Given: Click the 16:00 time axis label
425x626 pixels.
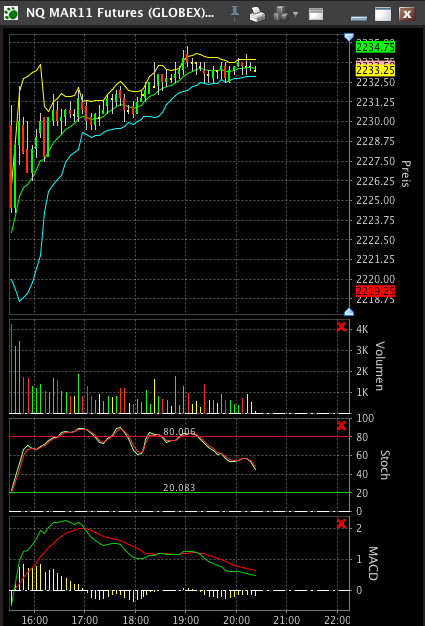Looking at the screenshot, I should point(34,620).
